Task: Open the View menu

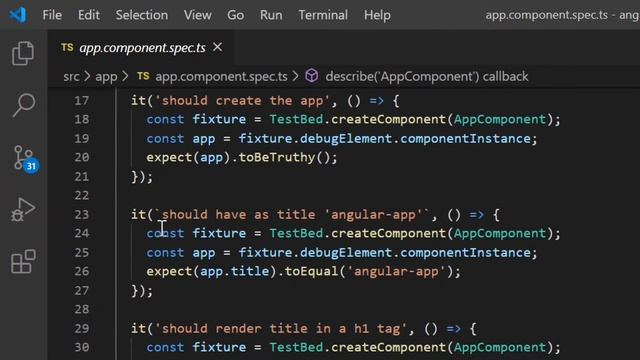Action: [x=198, y=15]
